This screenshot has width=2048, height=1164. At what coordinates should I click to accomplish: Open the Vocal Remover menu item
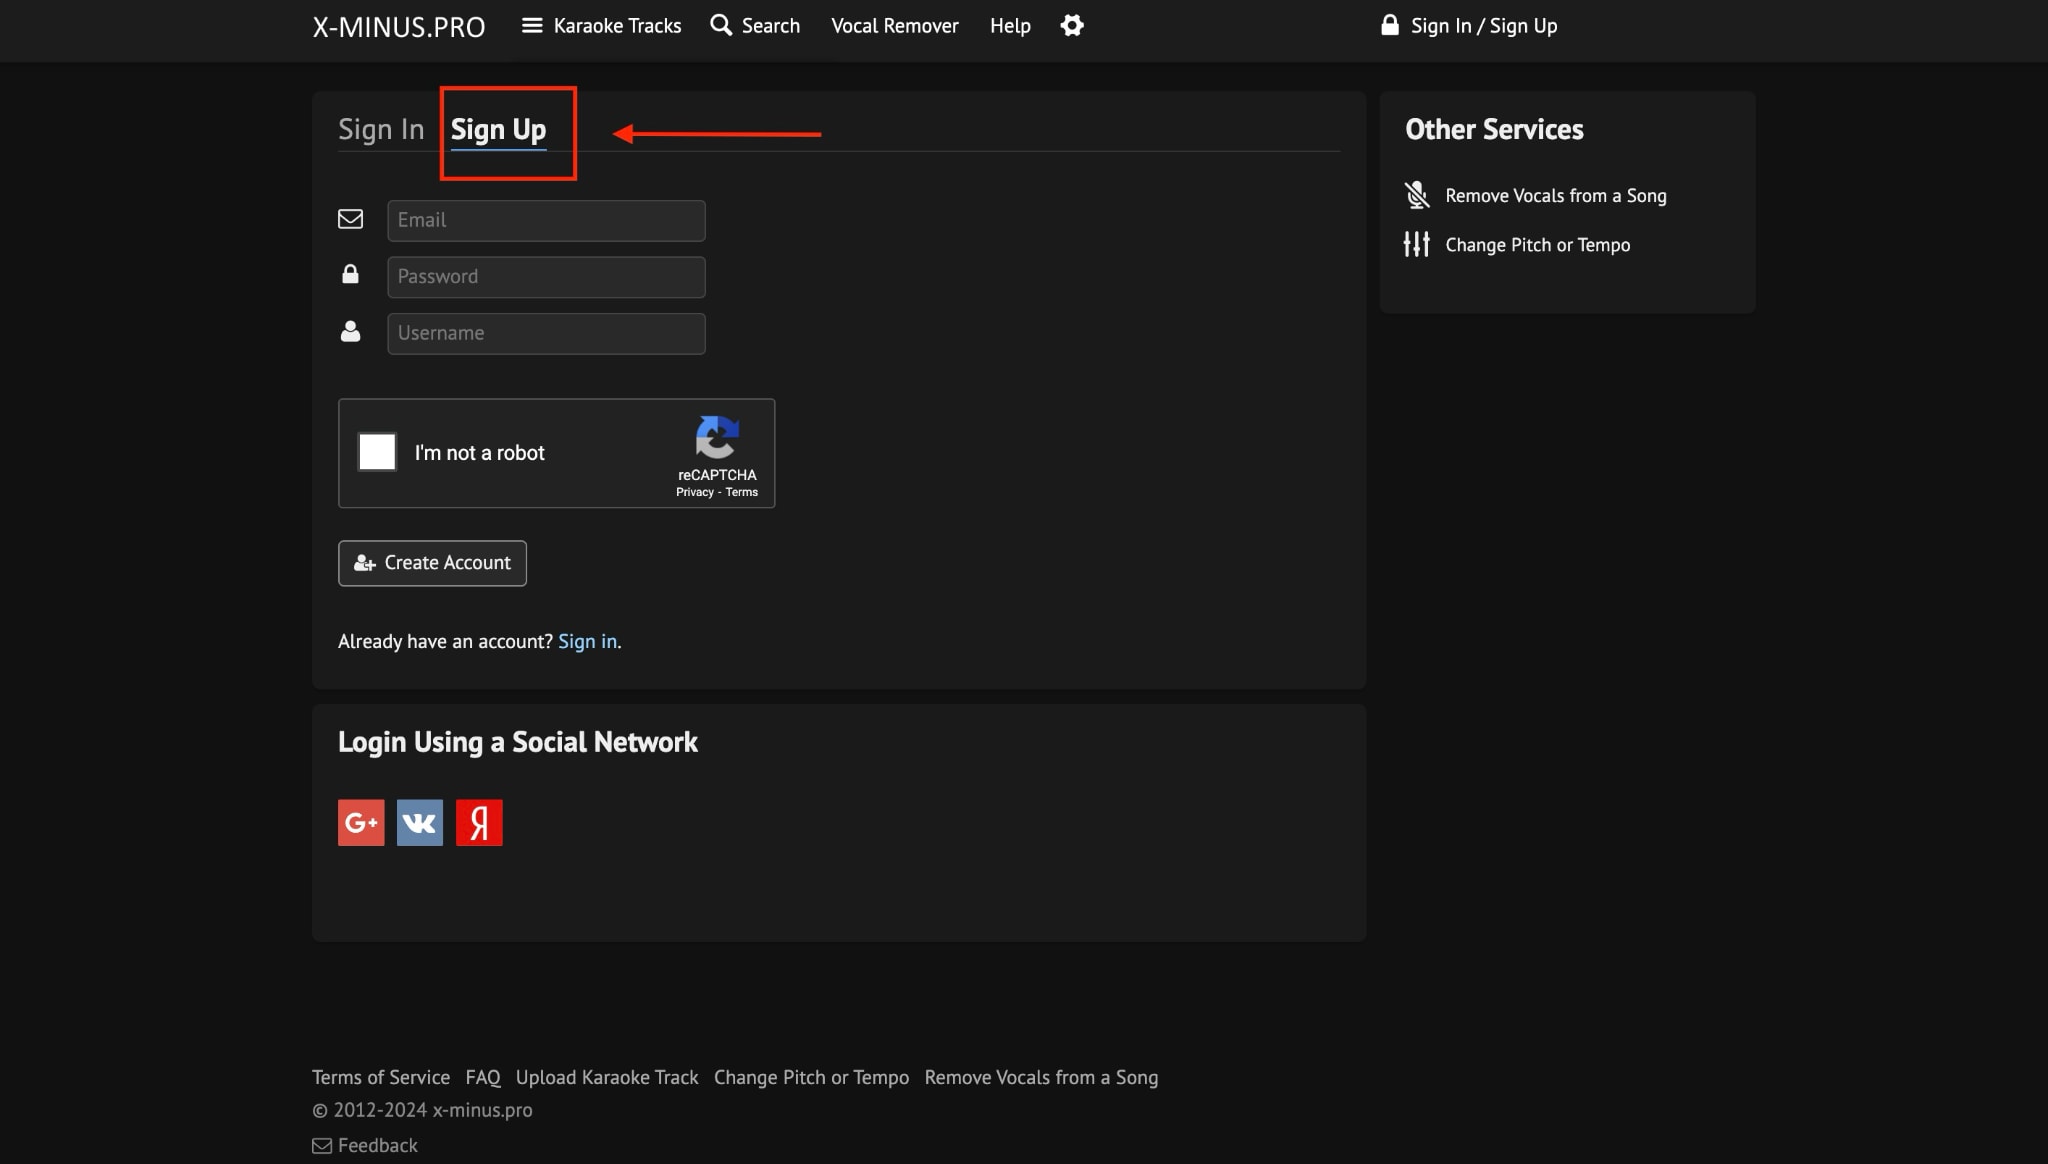tap(895, 26)
